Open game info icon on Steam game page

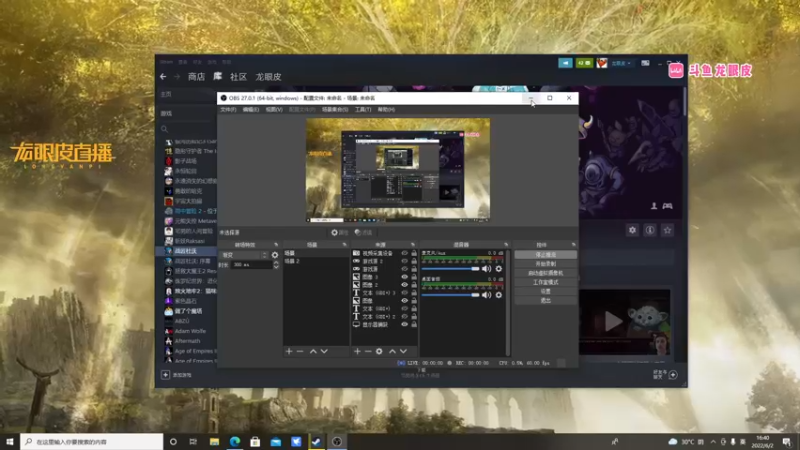tap(649, 230)
